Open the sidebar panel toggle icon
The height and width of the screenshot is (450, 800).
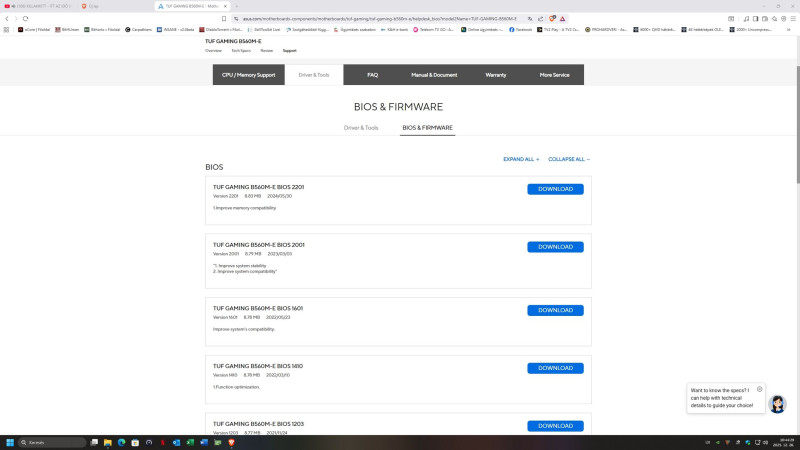point(756,19)
